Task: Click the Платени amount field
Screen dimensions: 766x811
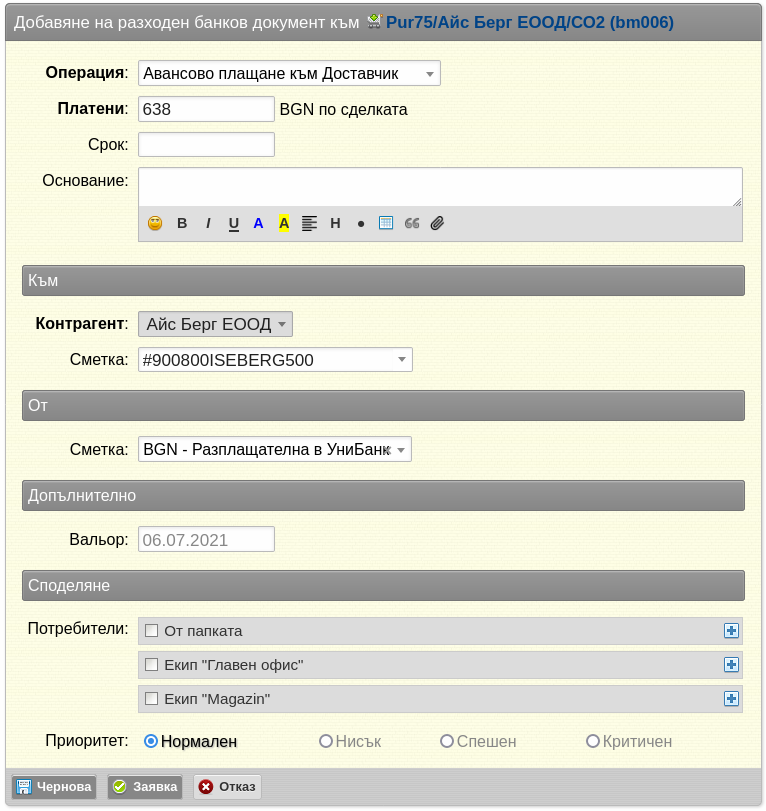Action: [x=206, y=109]
